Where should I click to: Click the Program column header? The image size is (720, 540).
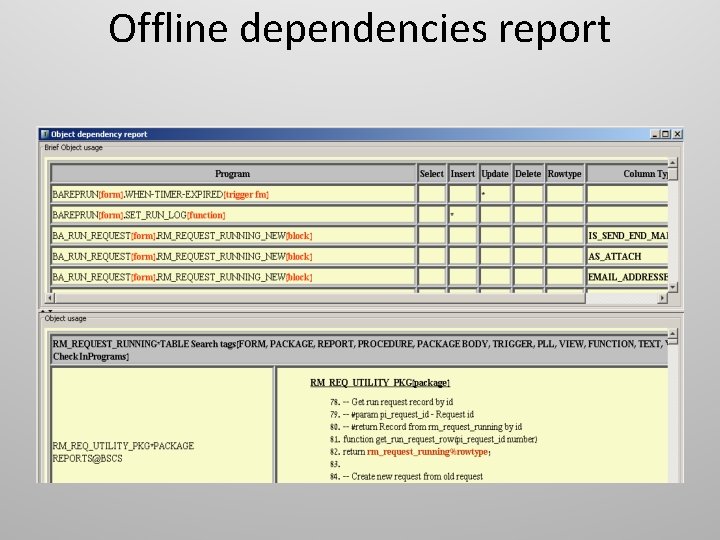[233, 174]
